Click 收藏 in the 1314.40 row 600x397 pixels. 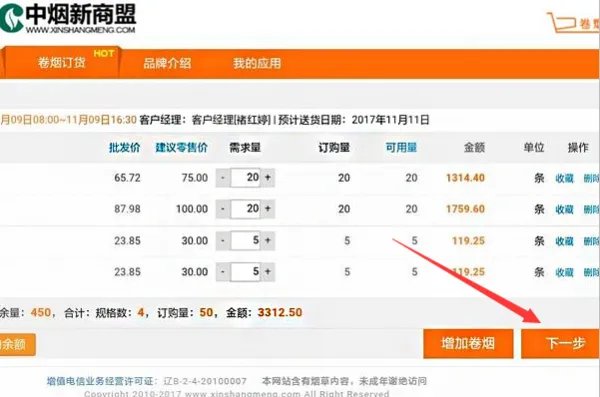564,178
